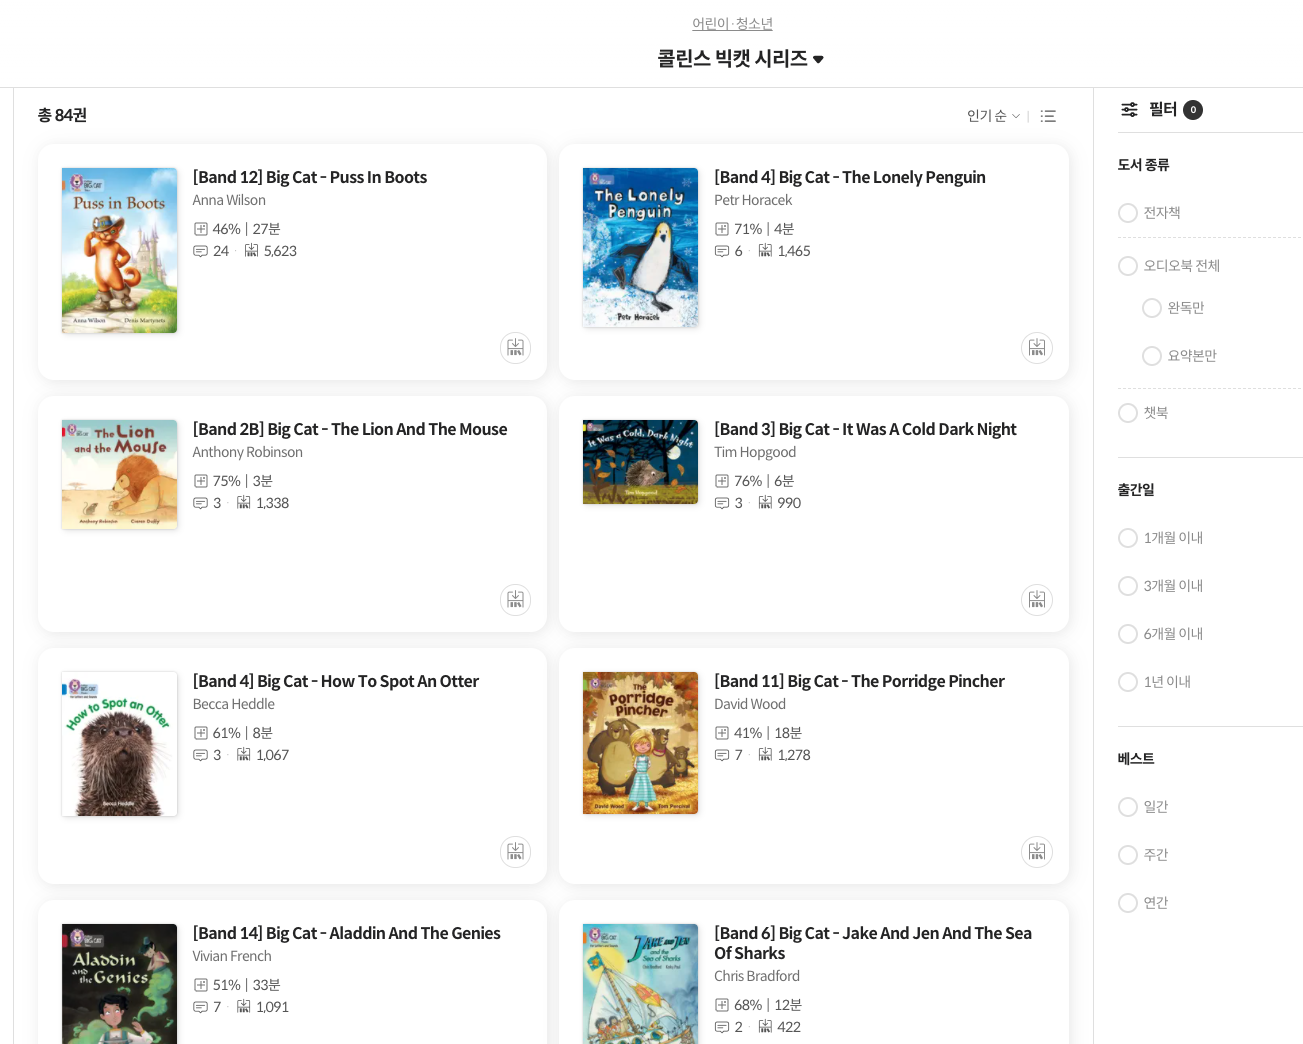Click Jake and Jen cover thumbnail
Viewport: 1303px width, 1044px height.
coord(640,984)
